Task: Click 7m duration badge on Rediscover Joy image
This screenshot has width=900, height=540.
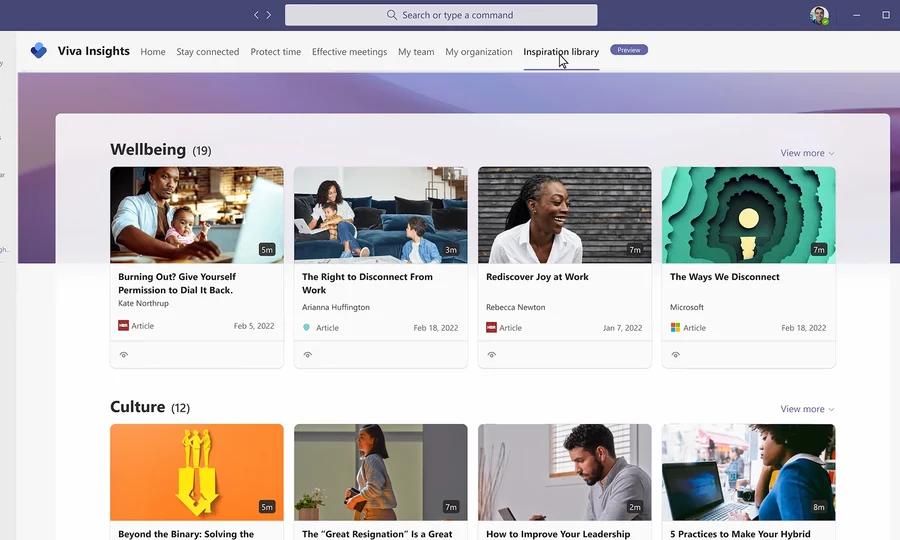Action: pos(635,250)
